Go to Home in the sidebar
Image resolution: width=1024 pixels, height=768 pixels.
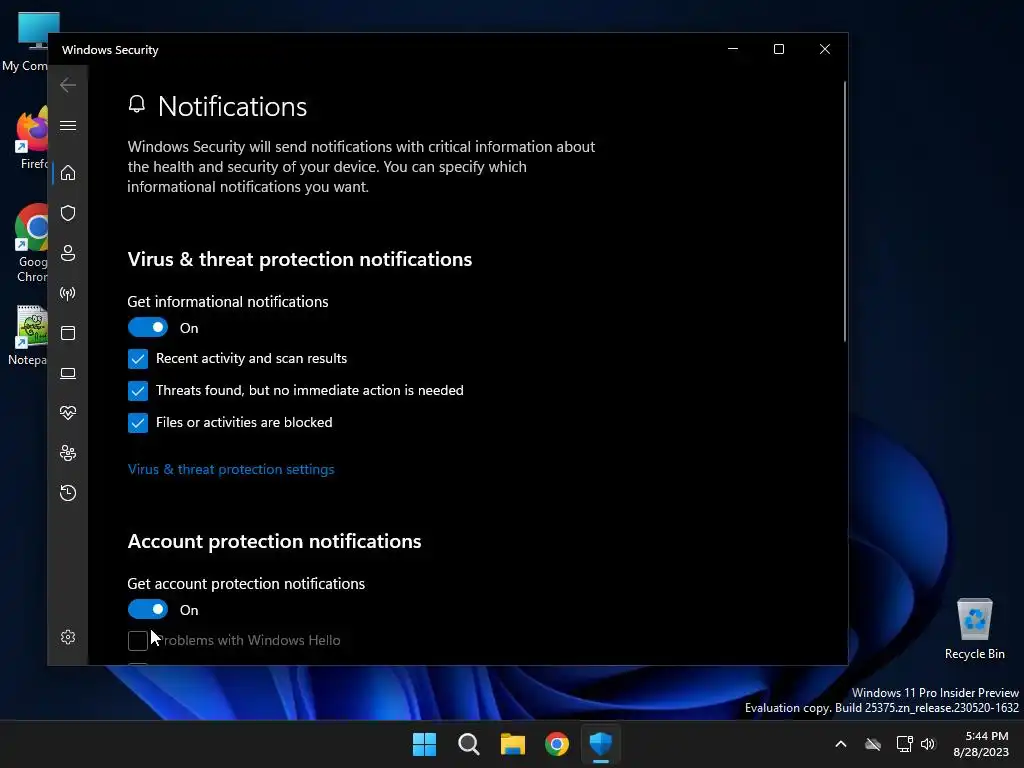pos(68,173)
